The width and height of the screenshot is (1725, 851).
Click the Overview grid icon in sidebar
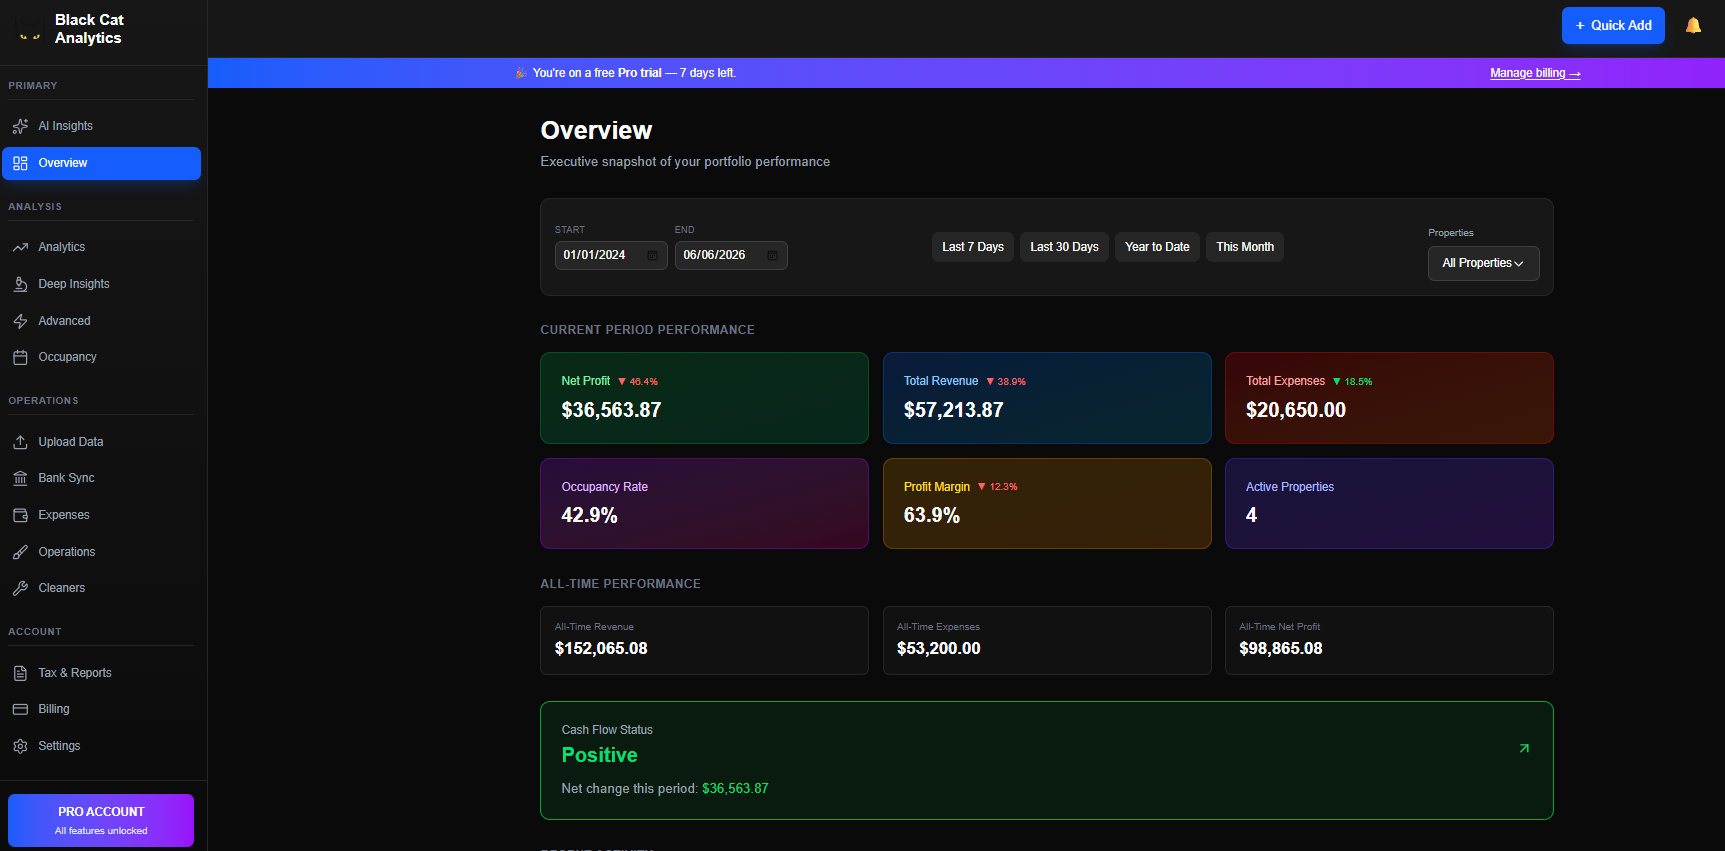coord(20,163)
